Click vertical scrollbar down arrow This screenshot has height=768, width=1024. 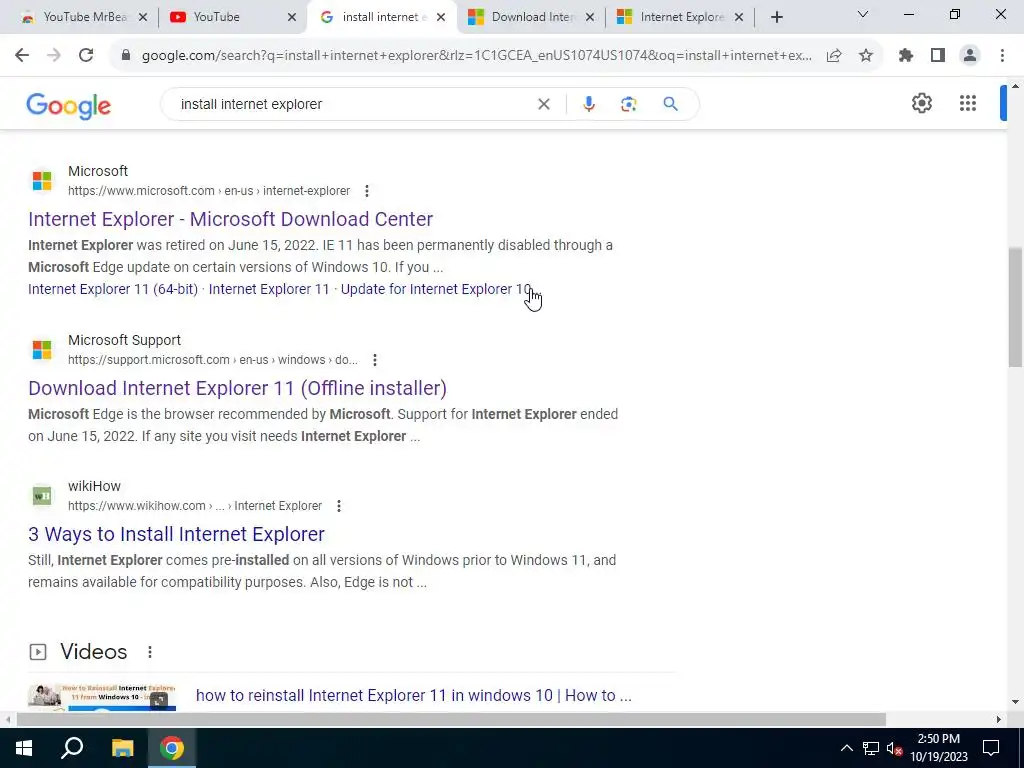click(x=1015, y=703)
